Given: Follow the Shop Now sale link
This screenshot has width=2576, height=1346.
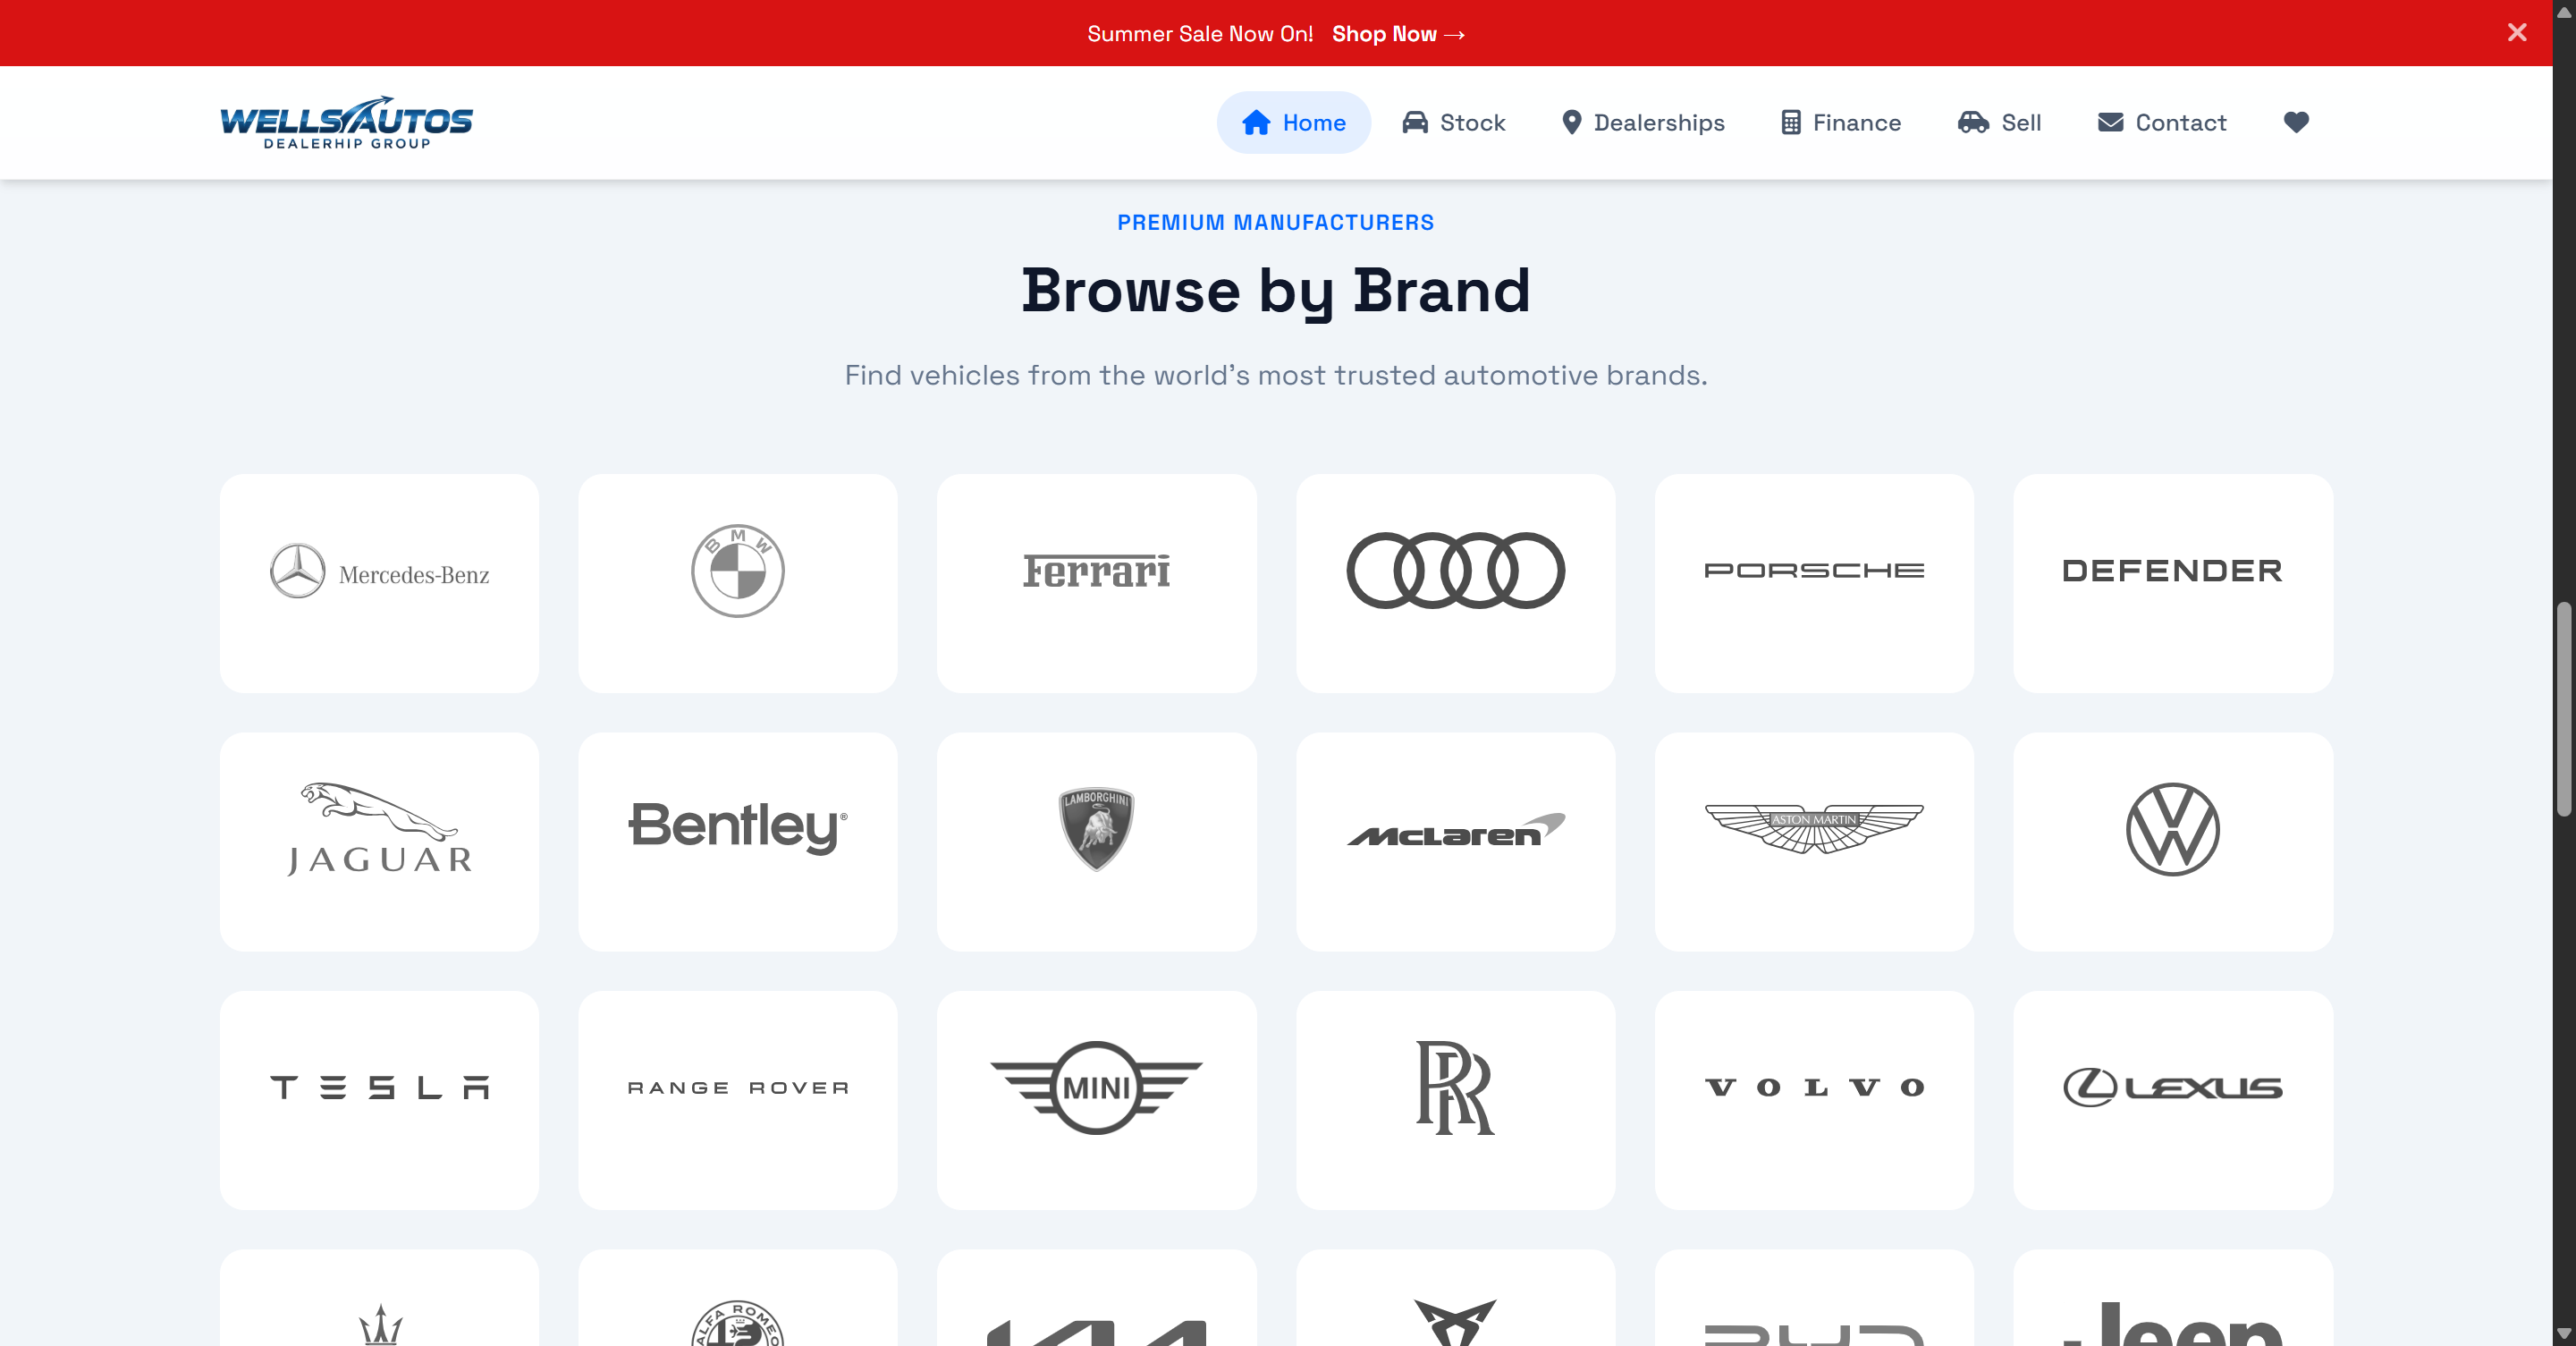Looking at the screenshot, I should pos(1398,33).
